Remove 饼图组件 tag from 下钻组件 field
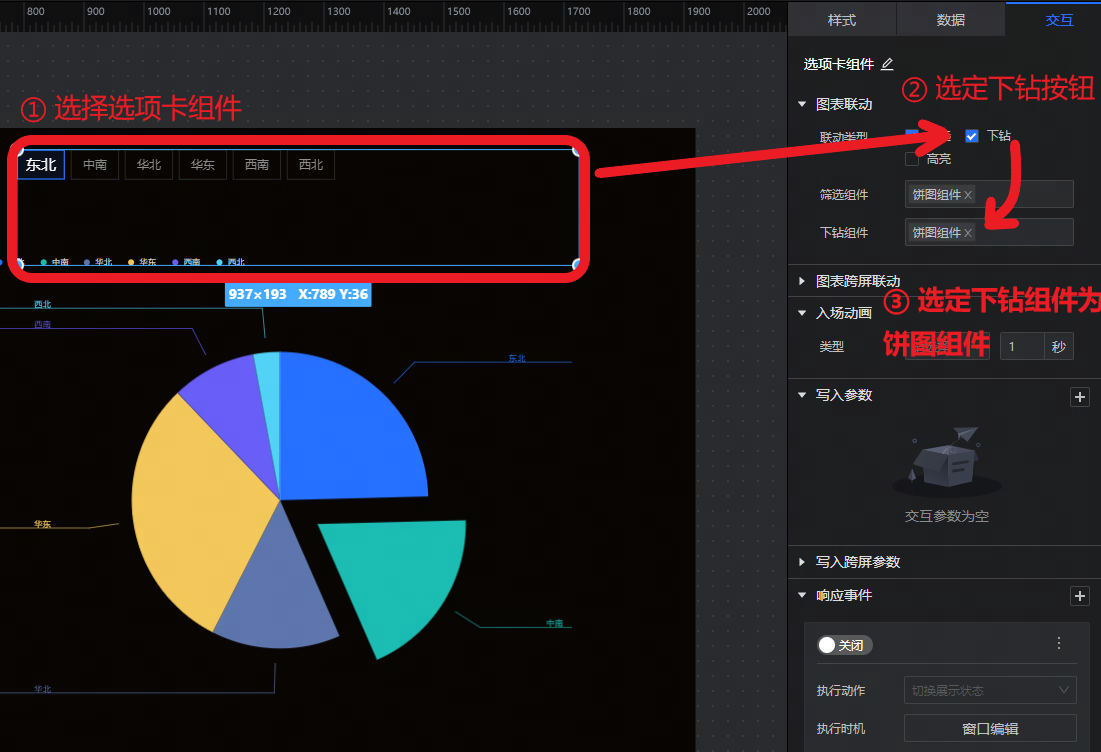This screenshot has height=752, width=1101. tap(968, 233)
